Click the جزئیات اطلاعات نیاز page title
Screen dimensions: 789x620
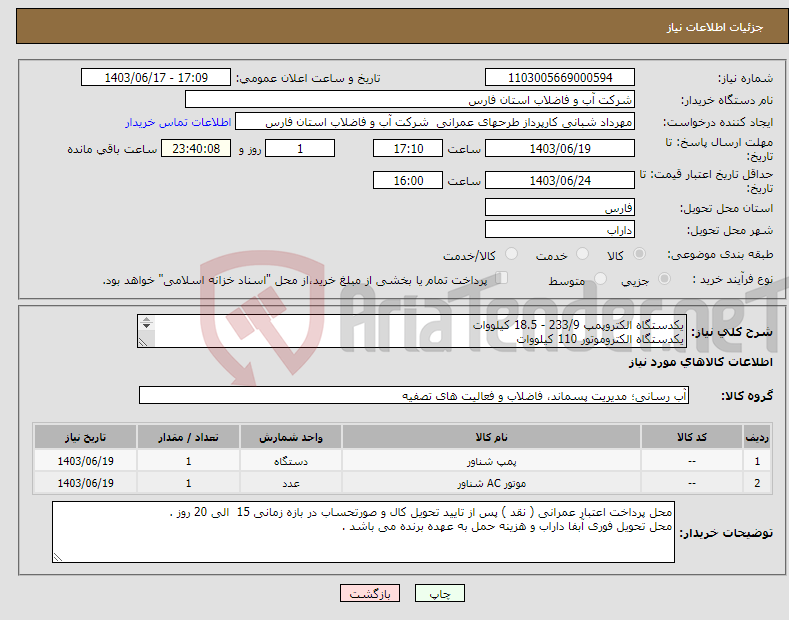pyautogui.click(x=715, y=27)
